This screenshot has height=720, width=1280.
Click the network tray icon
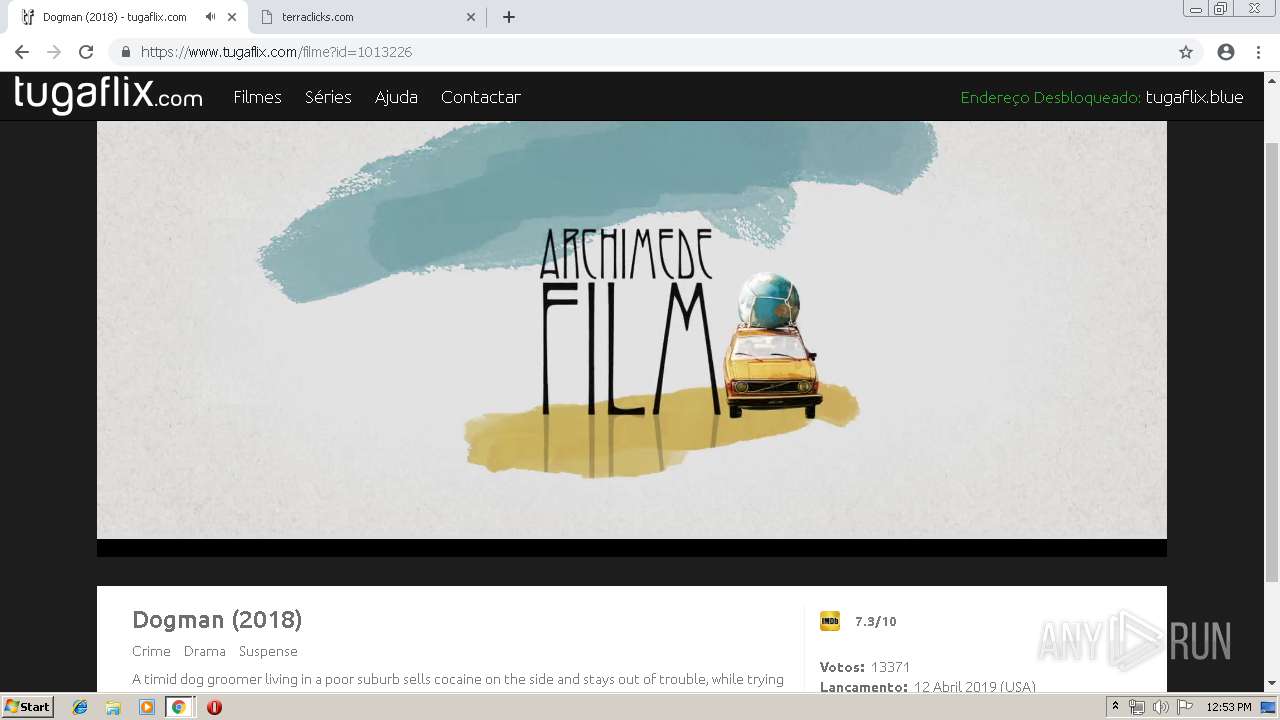[1137, 707]
